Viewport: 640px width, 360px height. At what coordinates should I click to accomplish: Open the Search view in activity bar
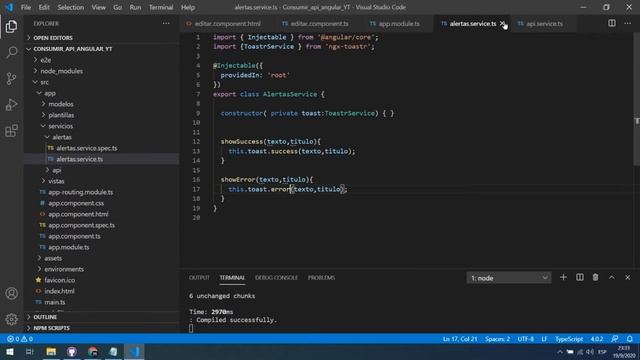(11, 52)
